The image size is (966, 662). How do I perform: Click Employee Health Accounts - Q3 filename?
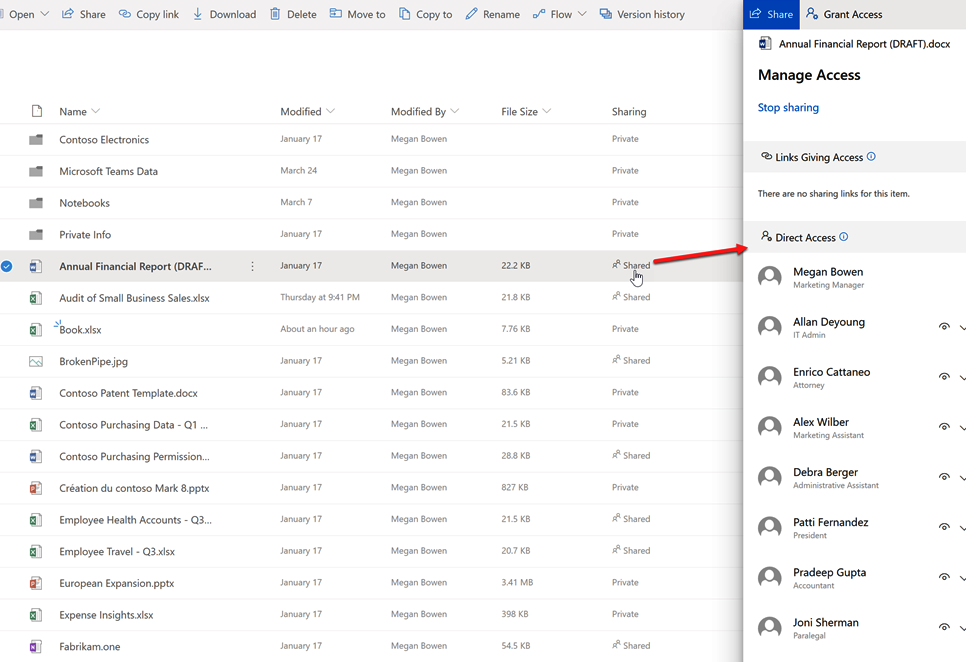[136, 520]
